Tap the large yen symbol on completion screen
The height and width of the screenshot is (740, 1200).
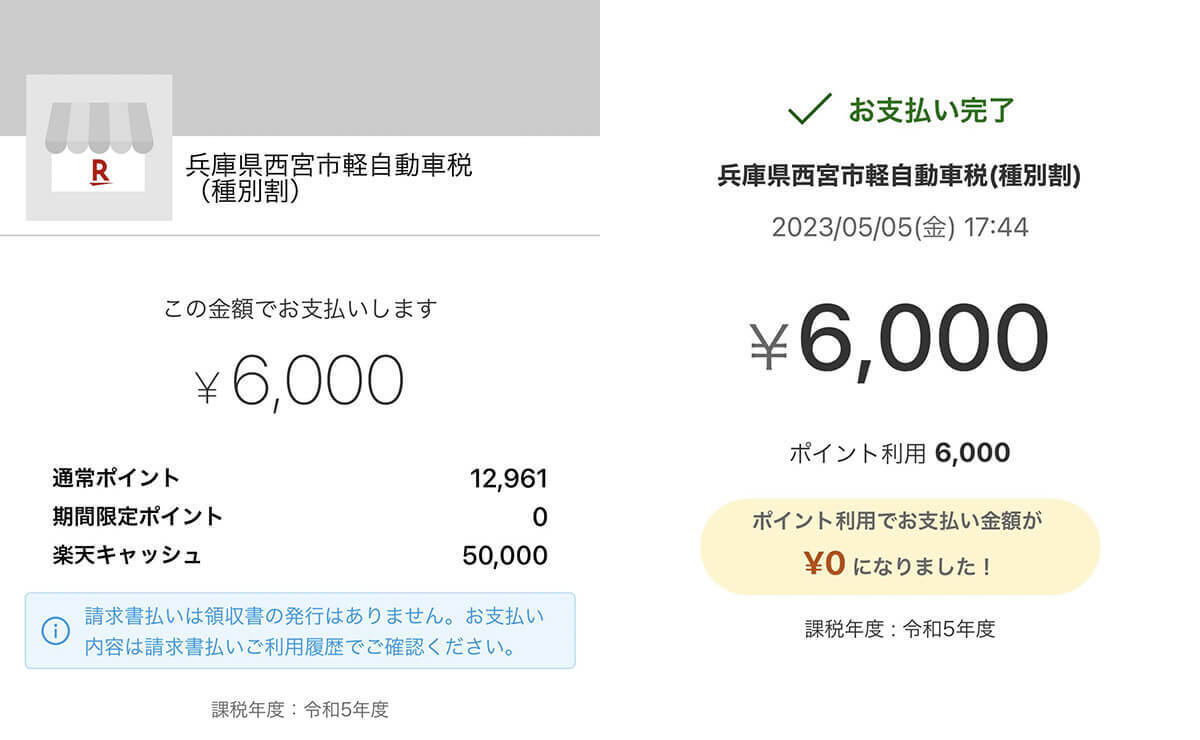[x=769, y=346]
